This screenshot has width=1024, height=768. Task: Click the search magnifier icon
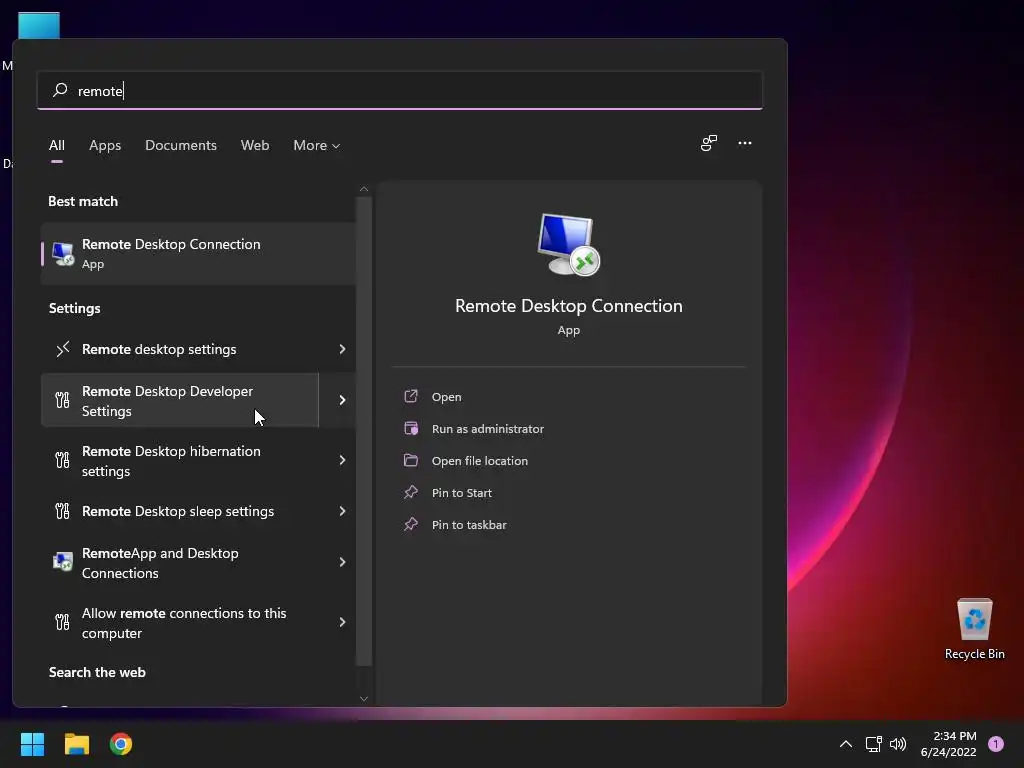pyautogui.click(x=60, y=90)
